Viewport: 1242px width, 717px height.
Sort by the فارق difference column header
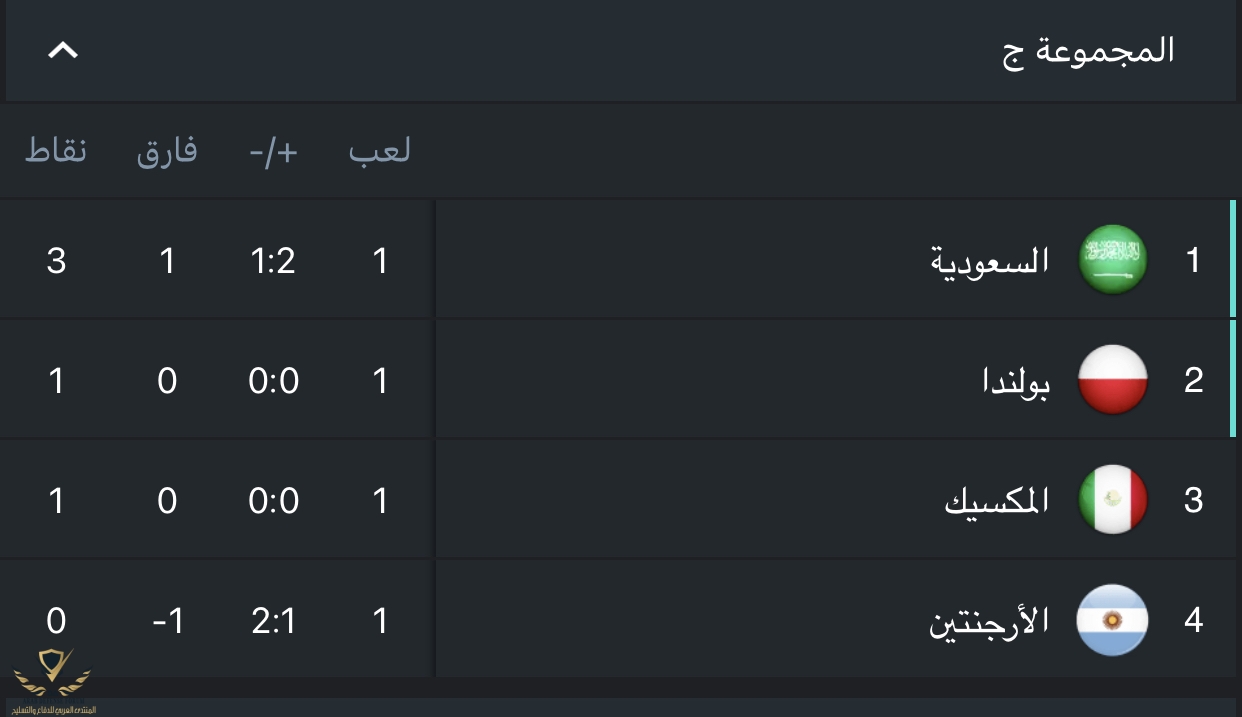point(167,151)
